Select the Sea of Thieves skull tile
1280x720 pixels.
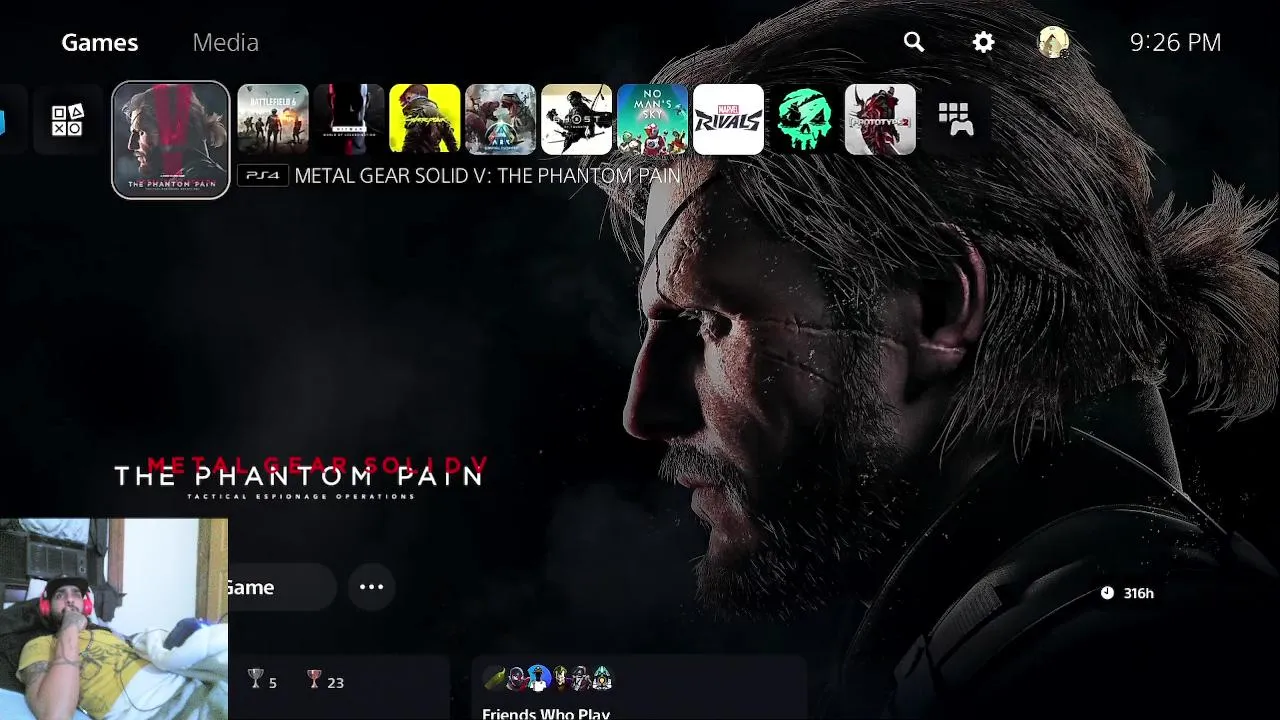805,120
